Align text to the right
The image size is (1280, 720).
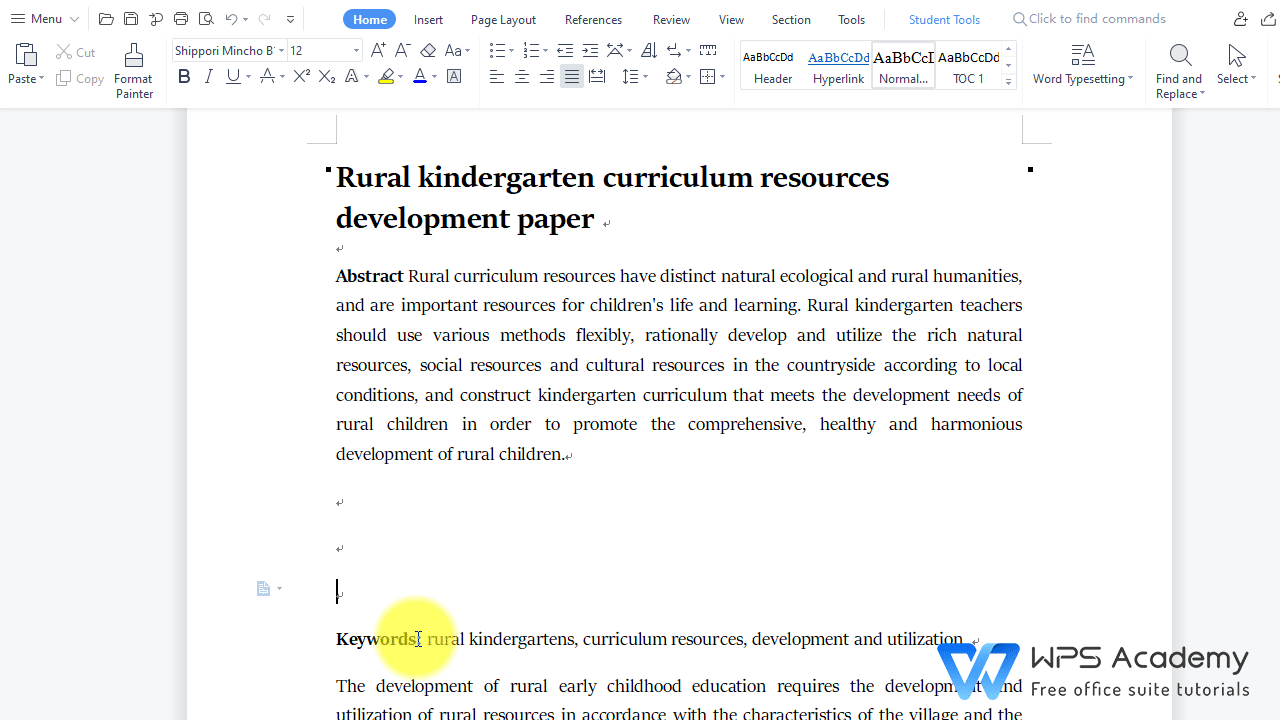(547, 77)
